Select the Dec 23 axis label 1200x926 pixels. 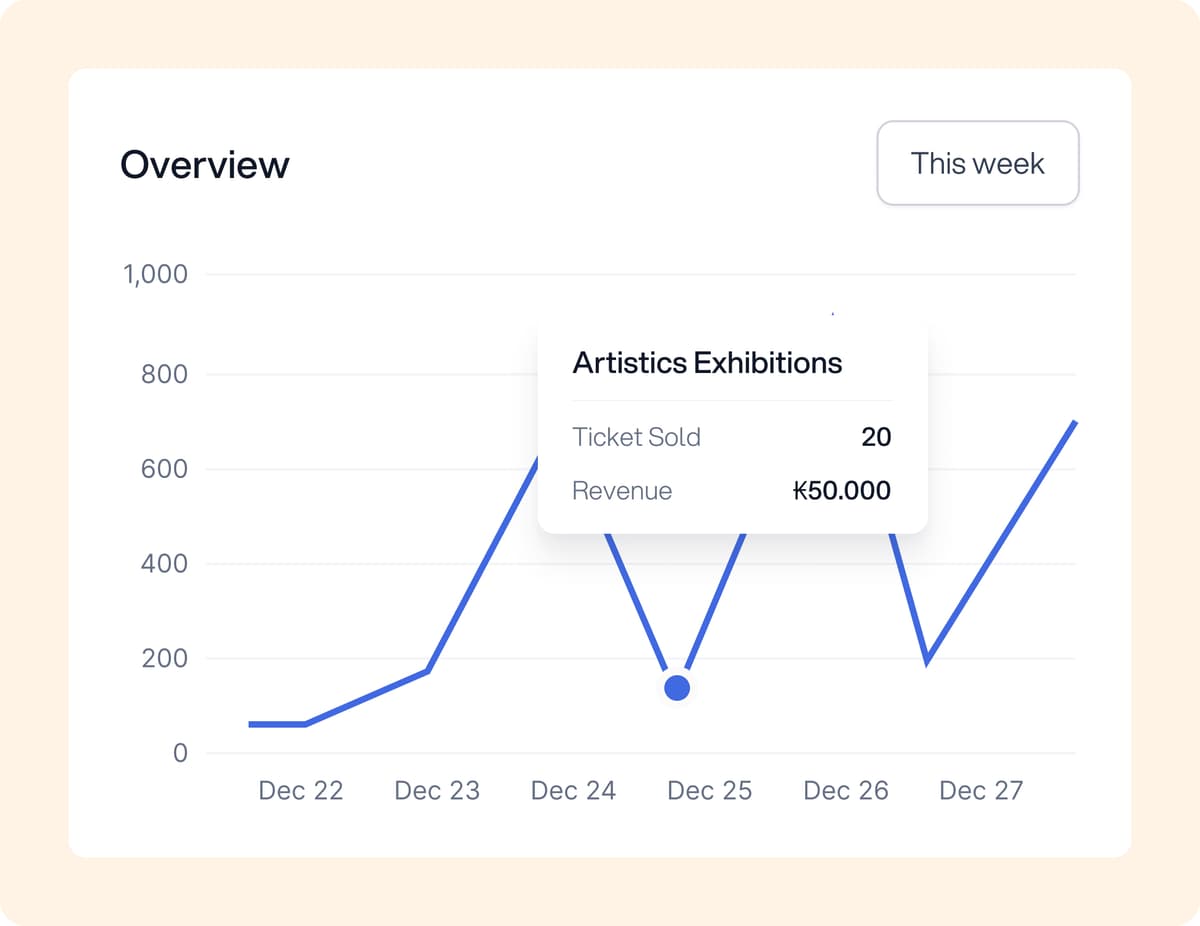(x=437, y=790)
